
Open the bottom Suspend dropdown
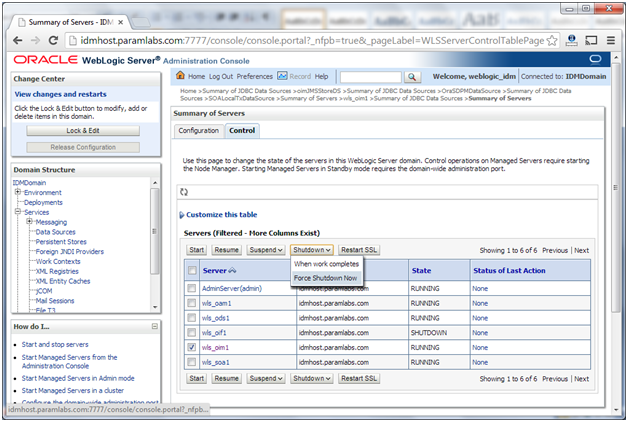tap(266, 378)
